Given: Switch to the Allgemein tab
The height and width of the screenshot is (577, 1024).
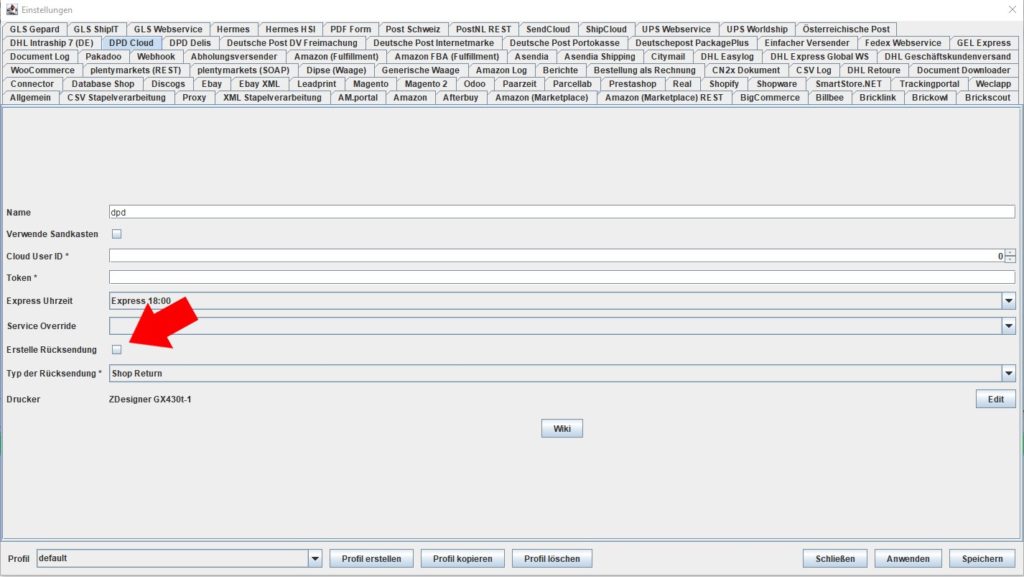Looking at the screenshot, I should pos(30,98).
